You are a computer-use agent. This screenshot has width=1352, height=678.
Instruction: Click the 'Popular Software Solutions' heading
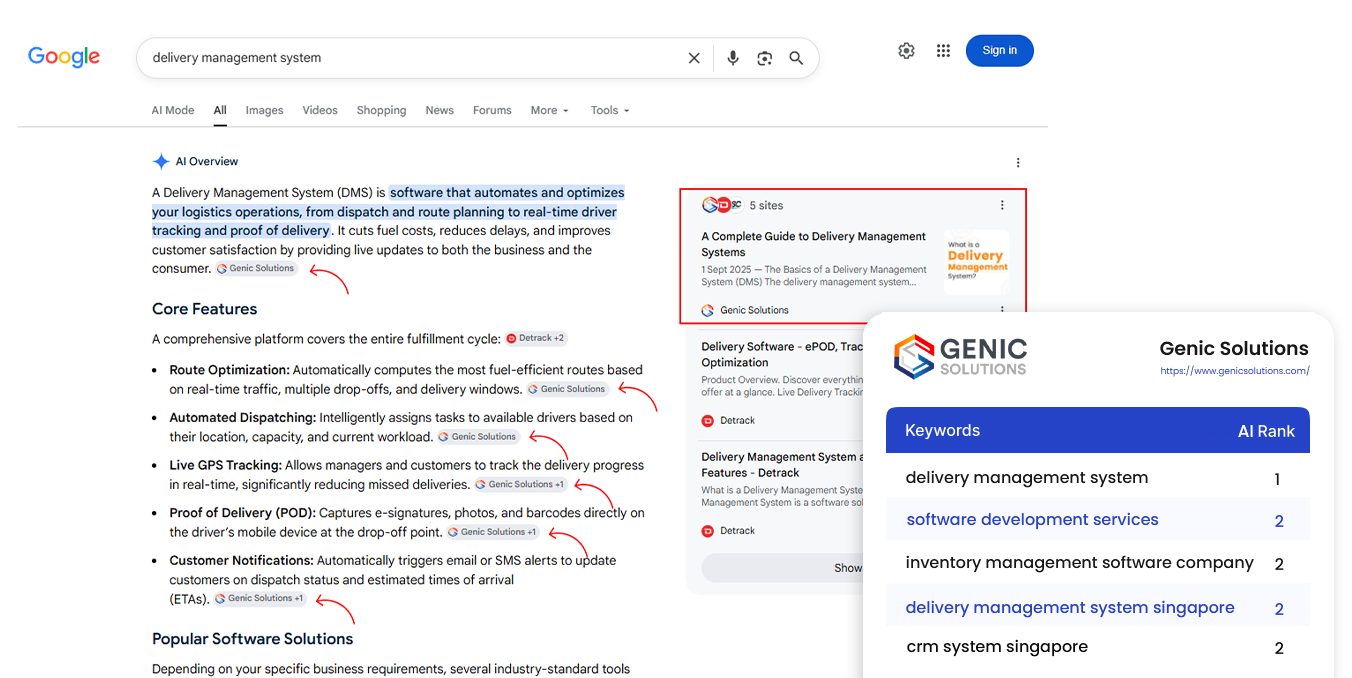click(x=253, y=639)
